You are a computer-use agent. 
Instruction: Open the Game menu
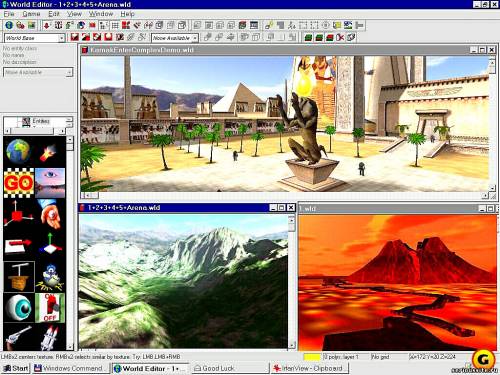pyautogui.click(x=31, y=14)
